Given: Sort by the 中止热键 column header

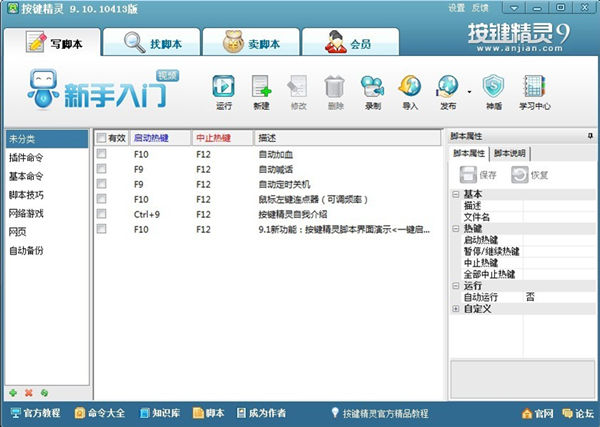Looking at the screenshot, I should [222, 138].
